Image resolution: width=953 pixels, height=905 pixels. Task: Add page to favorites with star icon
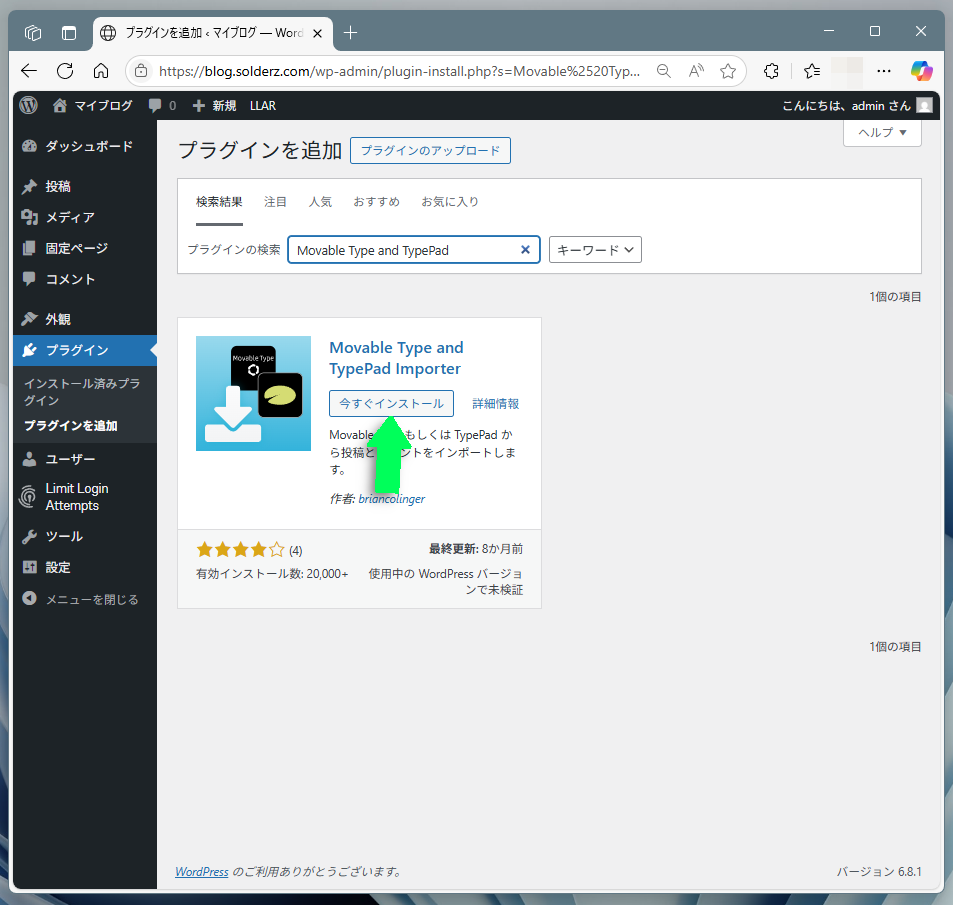tap(728, 71)
